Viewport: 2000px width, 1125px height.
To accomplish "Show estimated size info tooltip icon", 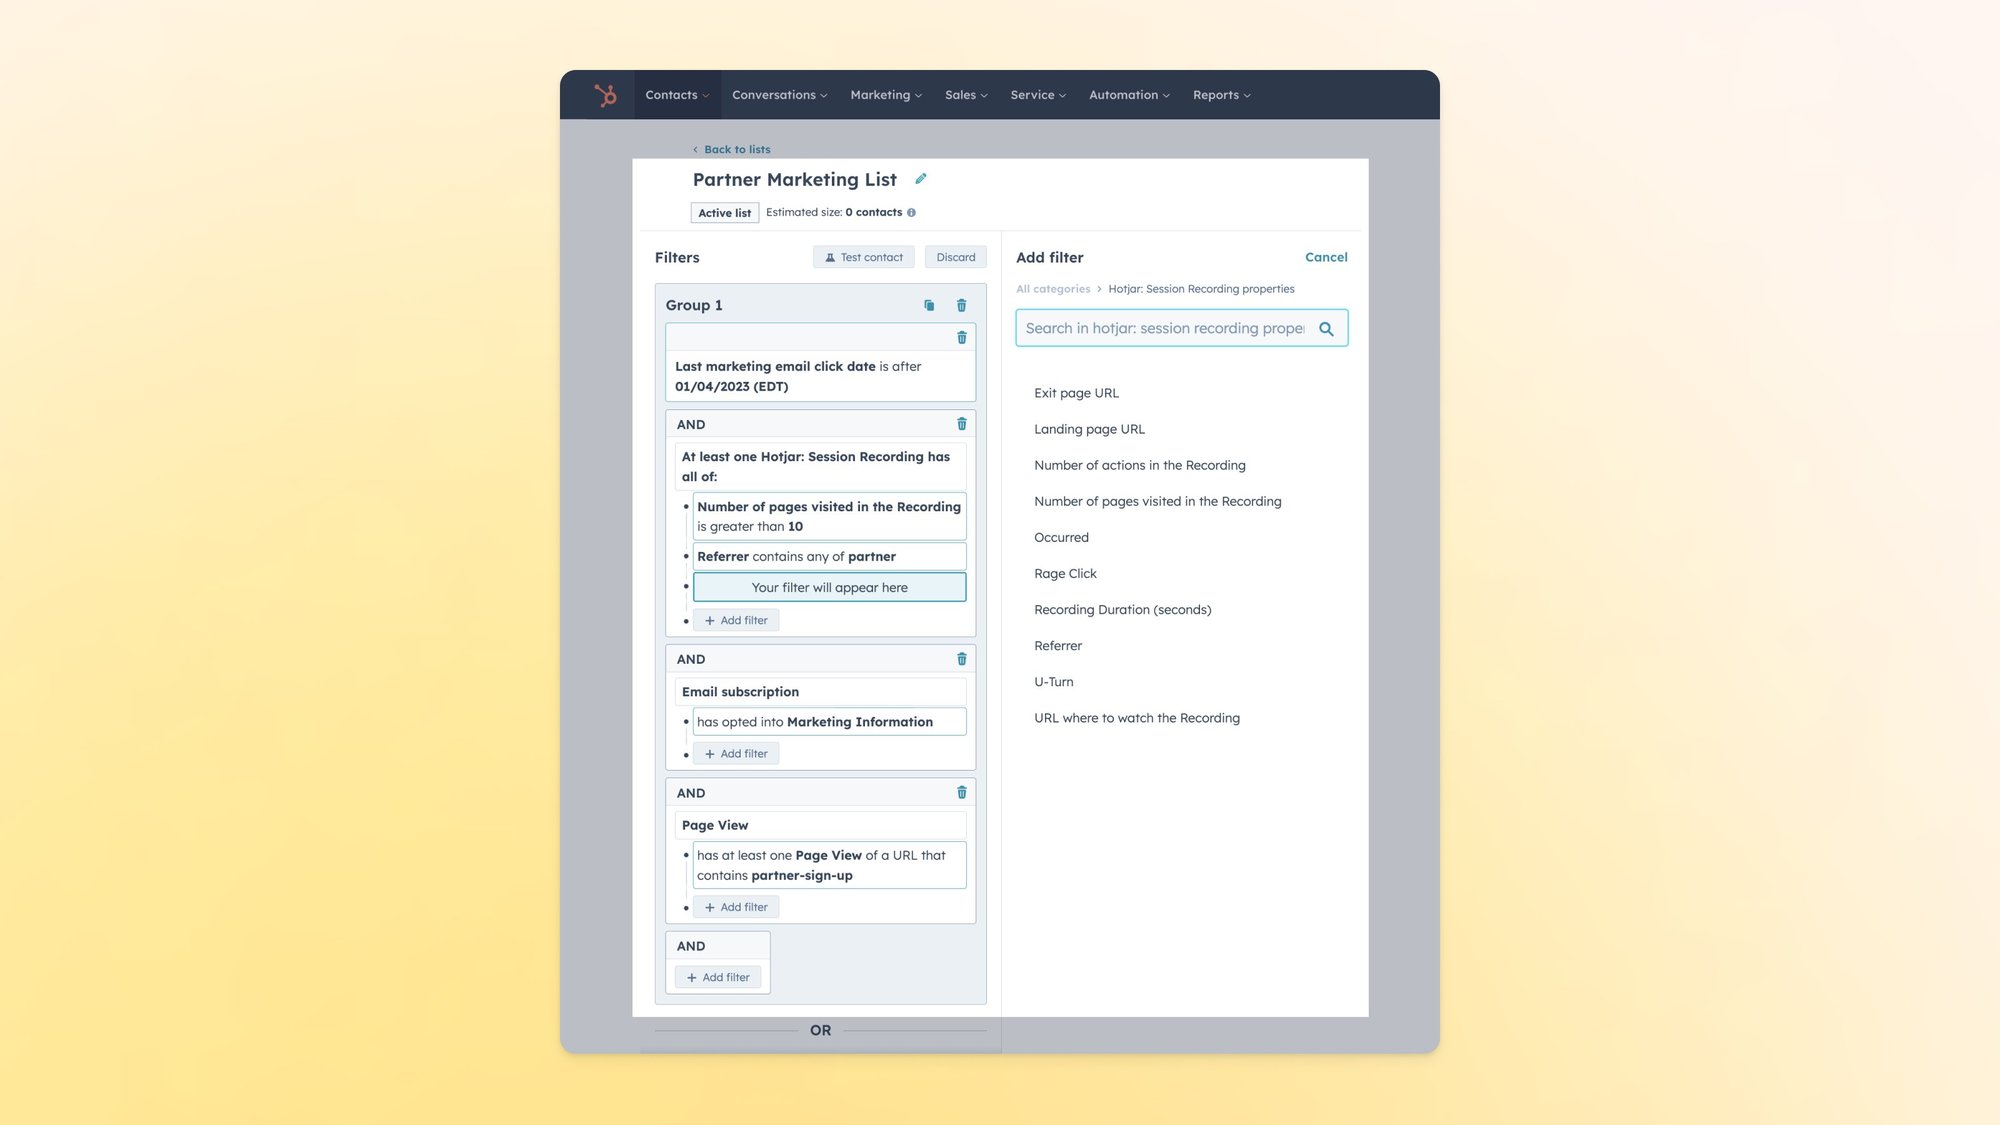I will (x=911, y=213).
